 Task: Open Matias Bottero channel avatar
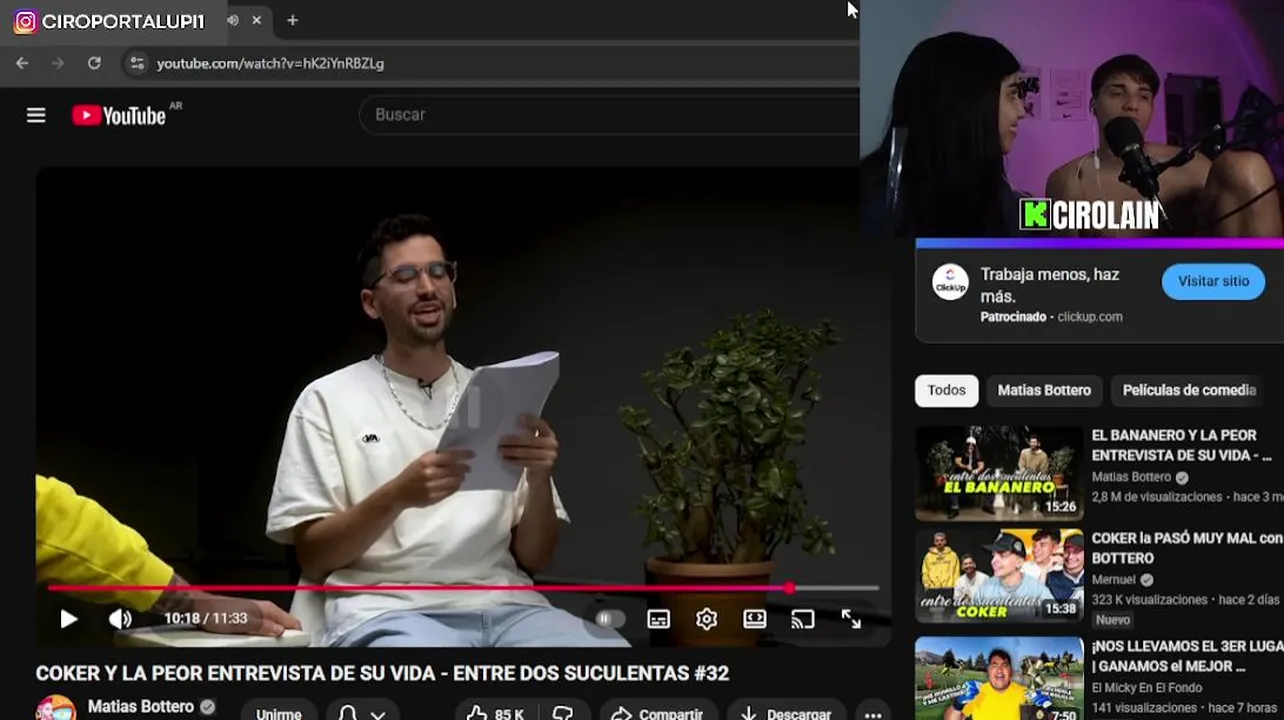pos(56,708)
